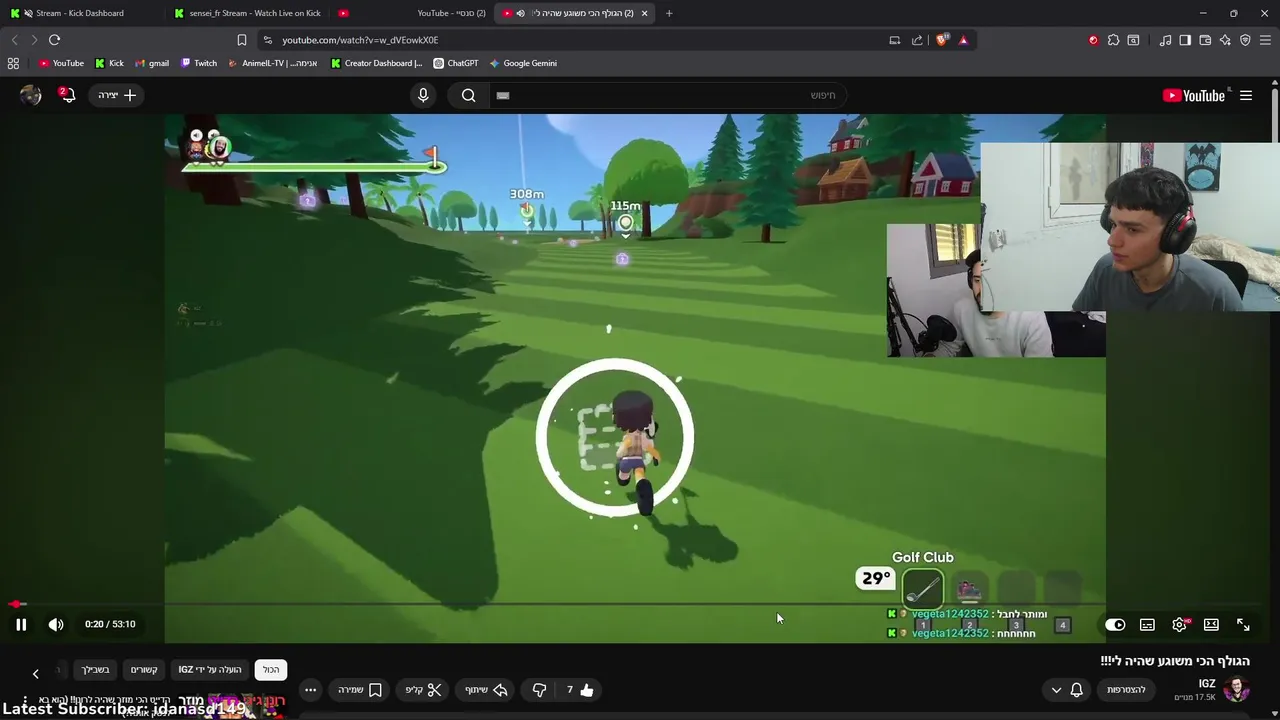Open the three-dot more actions menu
This screenshot has width=1280, height=720.
click(x=310, y=690)
